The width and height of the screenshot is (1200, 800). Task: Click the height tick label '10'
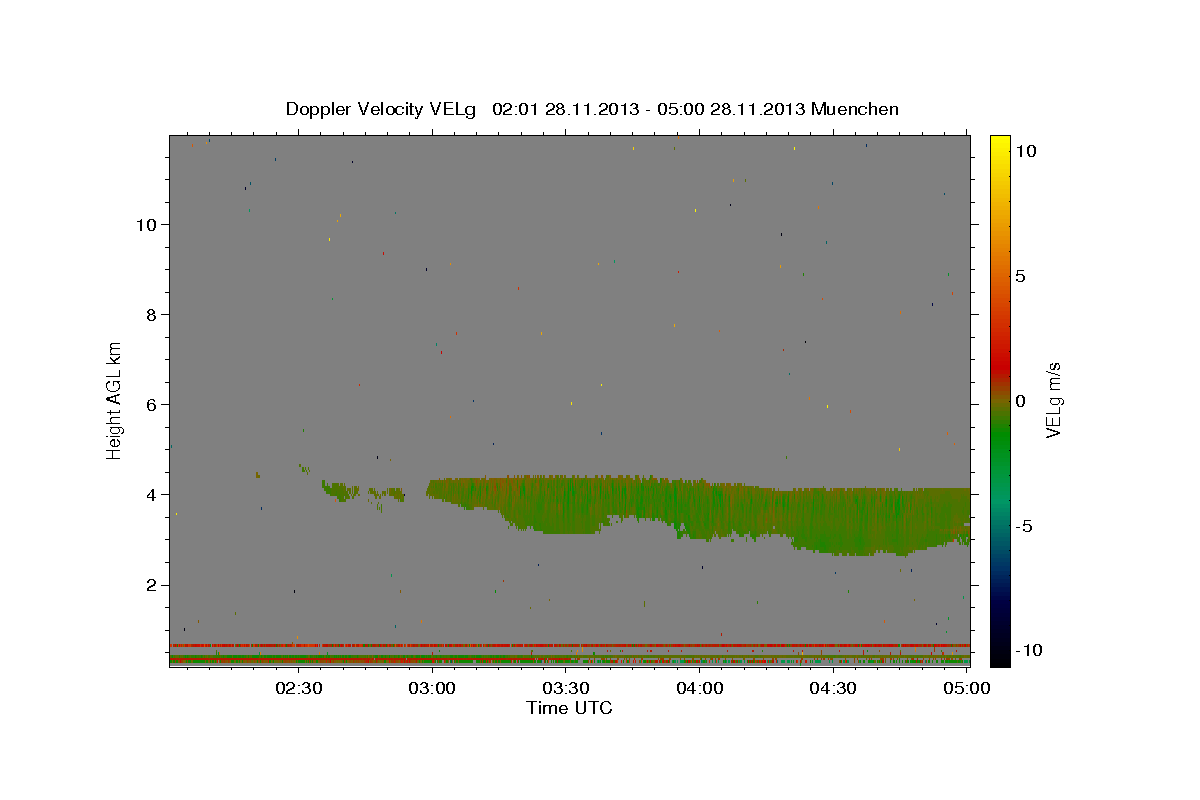(145, 224)
